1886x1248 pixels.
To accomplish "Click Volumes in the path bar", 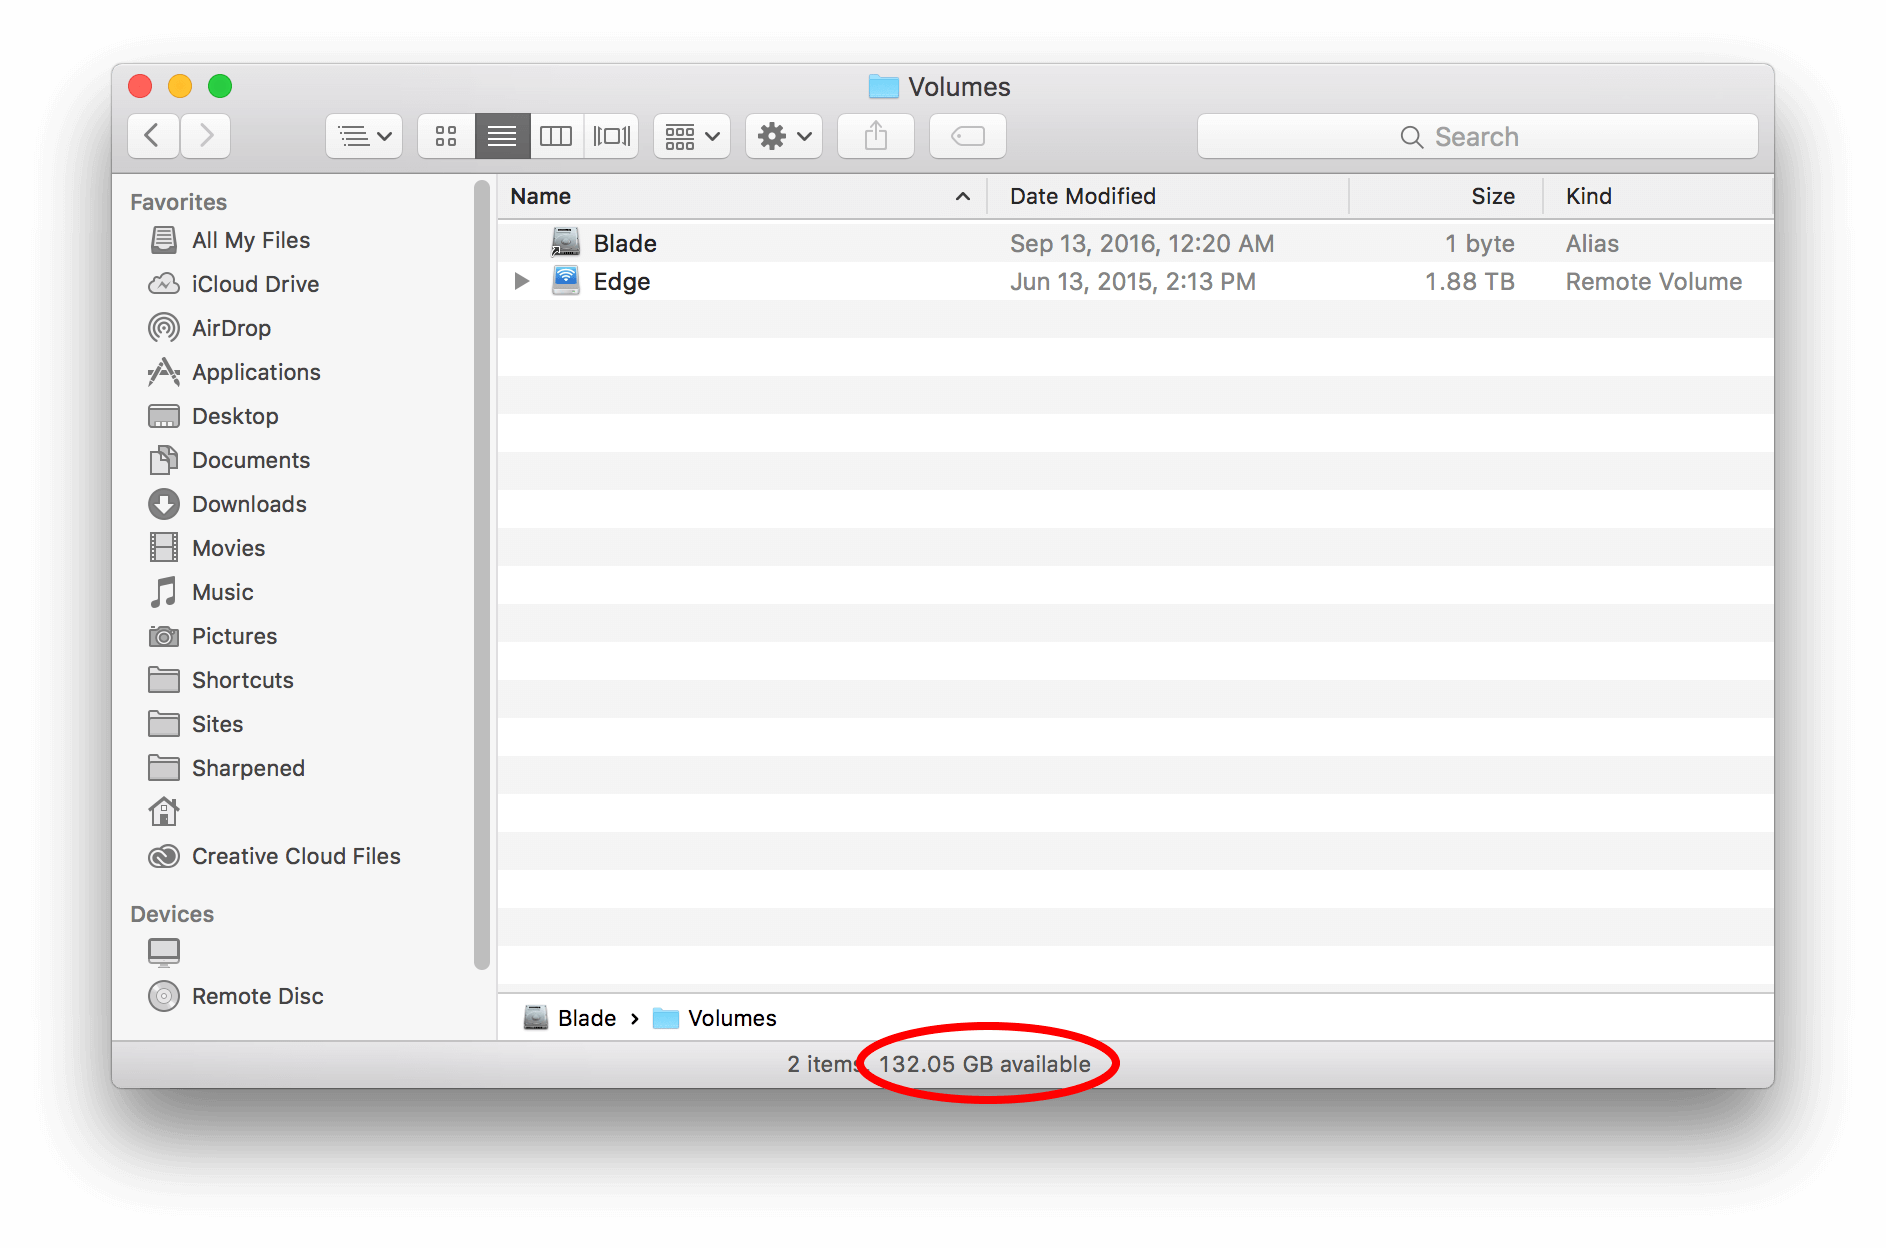I will (x=714, y=1018).
